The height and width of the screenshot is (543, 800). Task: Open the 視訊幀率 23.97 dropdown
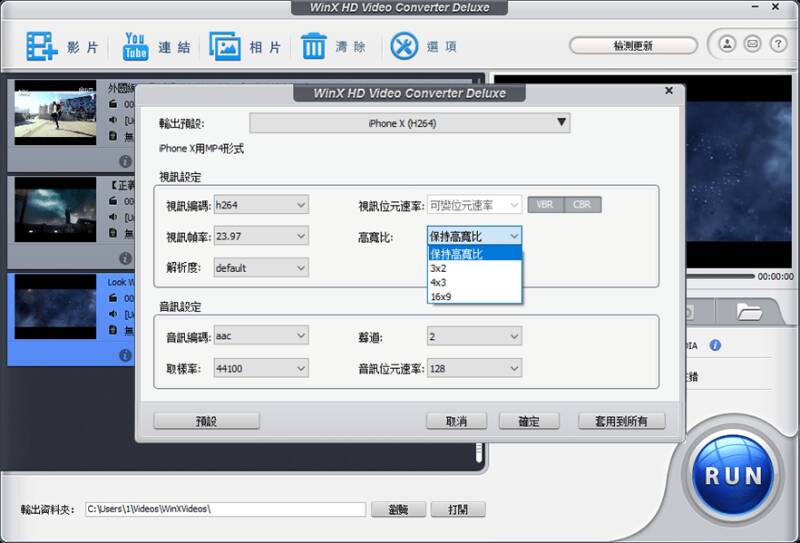[x=261, y=236]
